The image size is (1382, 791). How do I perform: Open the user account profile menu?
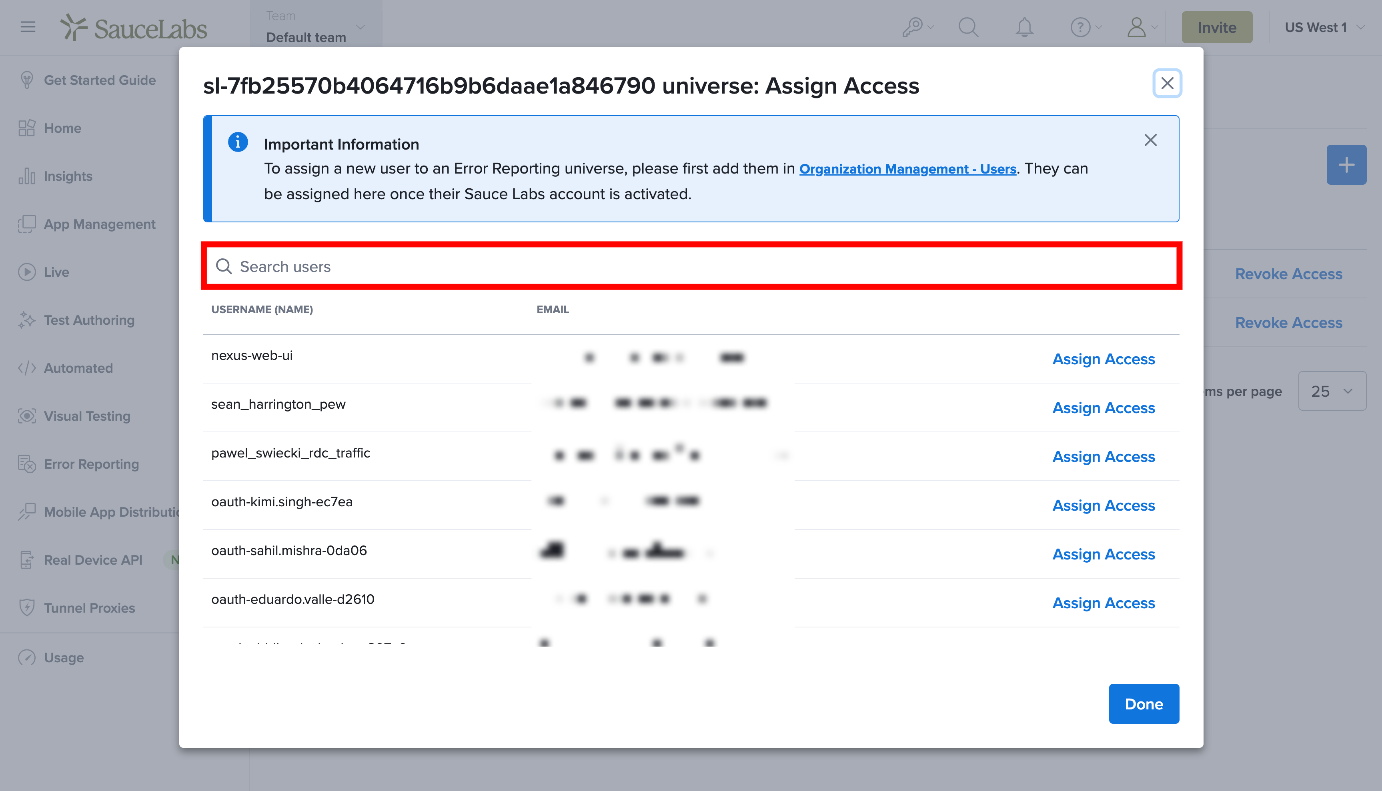(1142, 27)
